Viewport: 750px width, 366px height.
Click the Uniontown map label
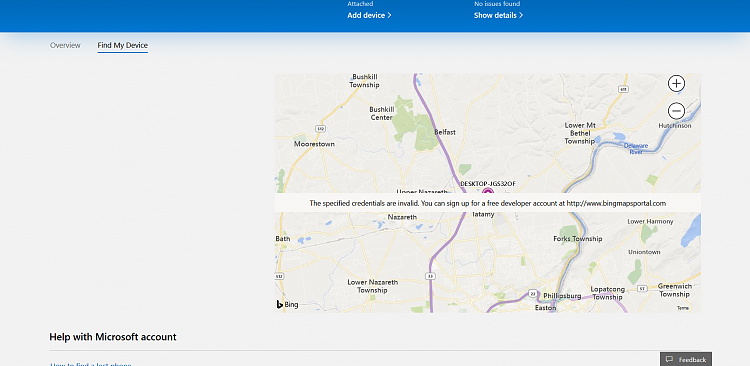coord(644,252)
